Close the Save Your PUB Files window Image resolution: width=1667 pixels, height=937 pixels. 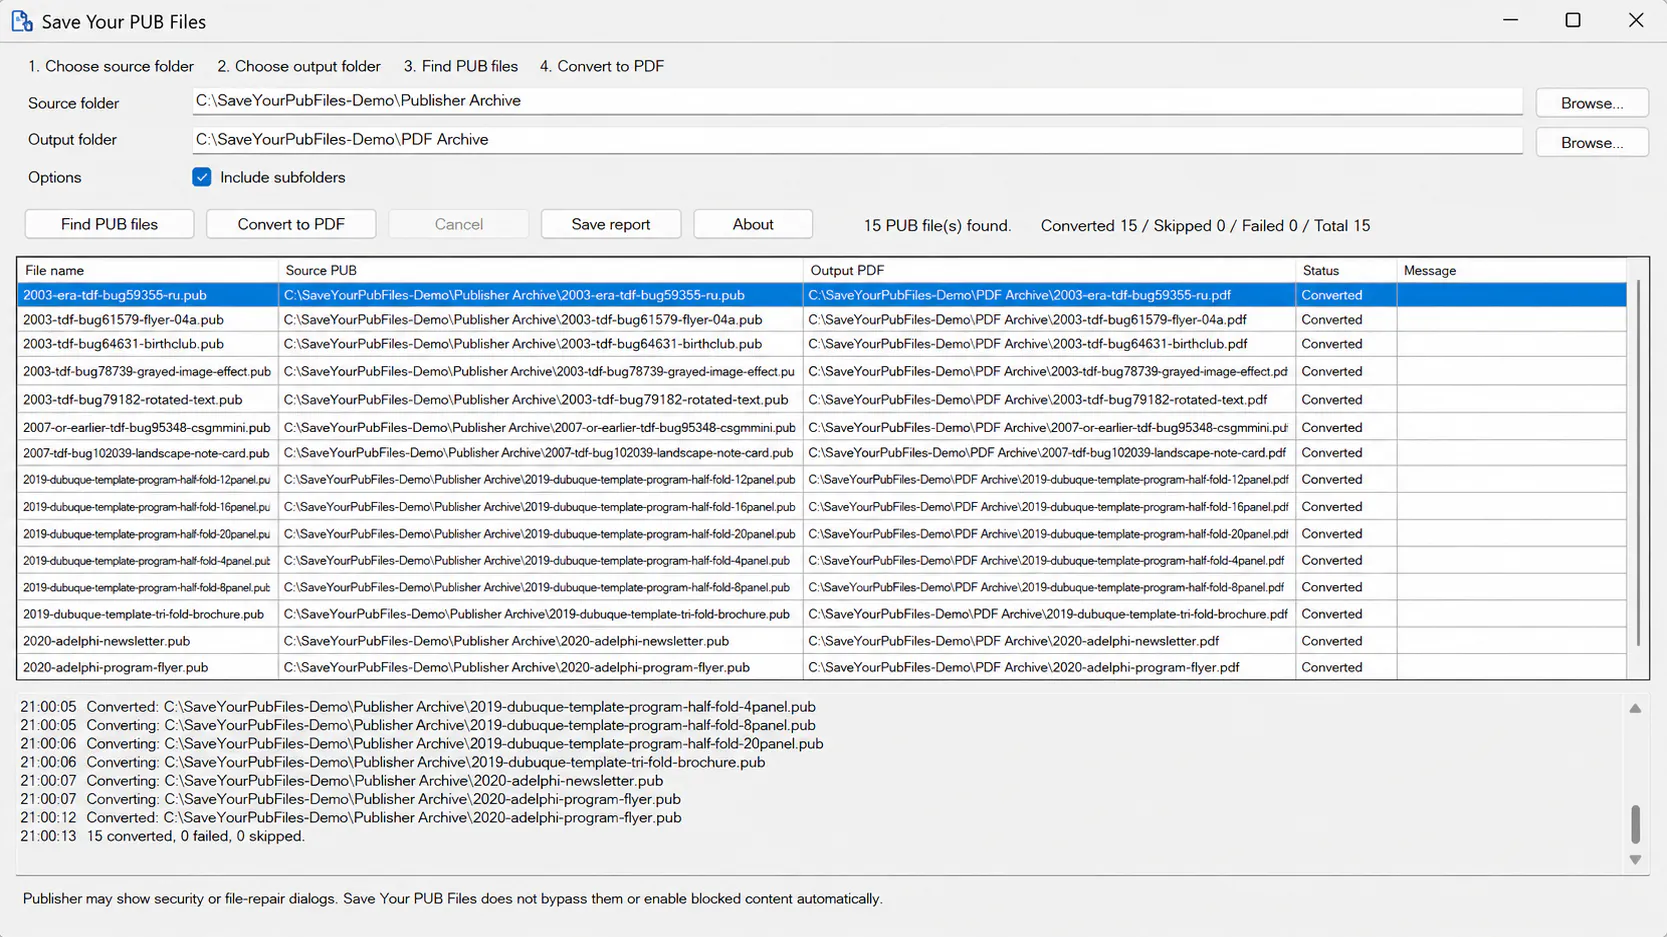[1636, 20]
